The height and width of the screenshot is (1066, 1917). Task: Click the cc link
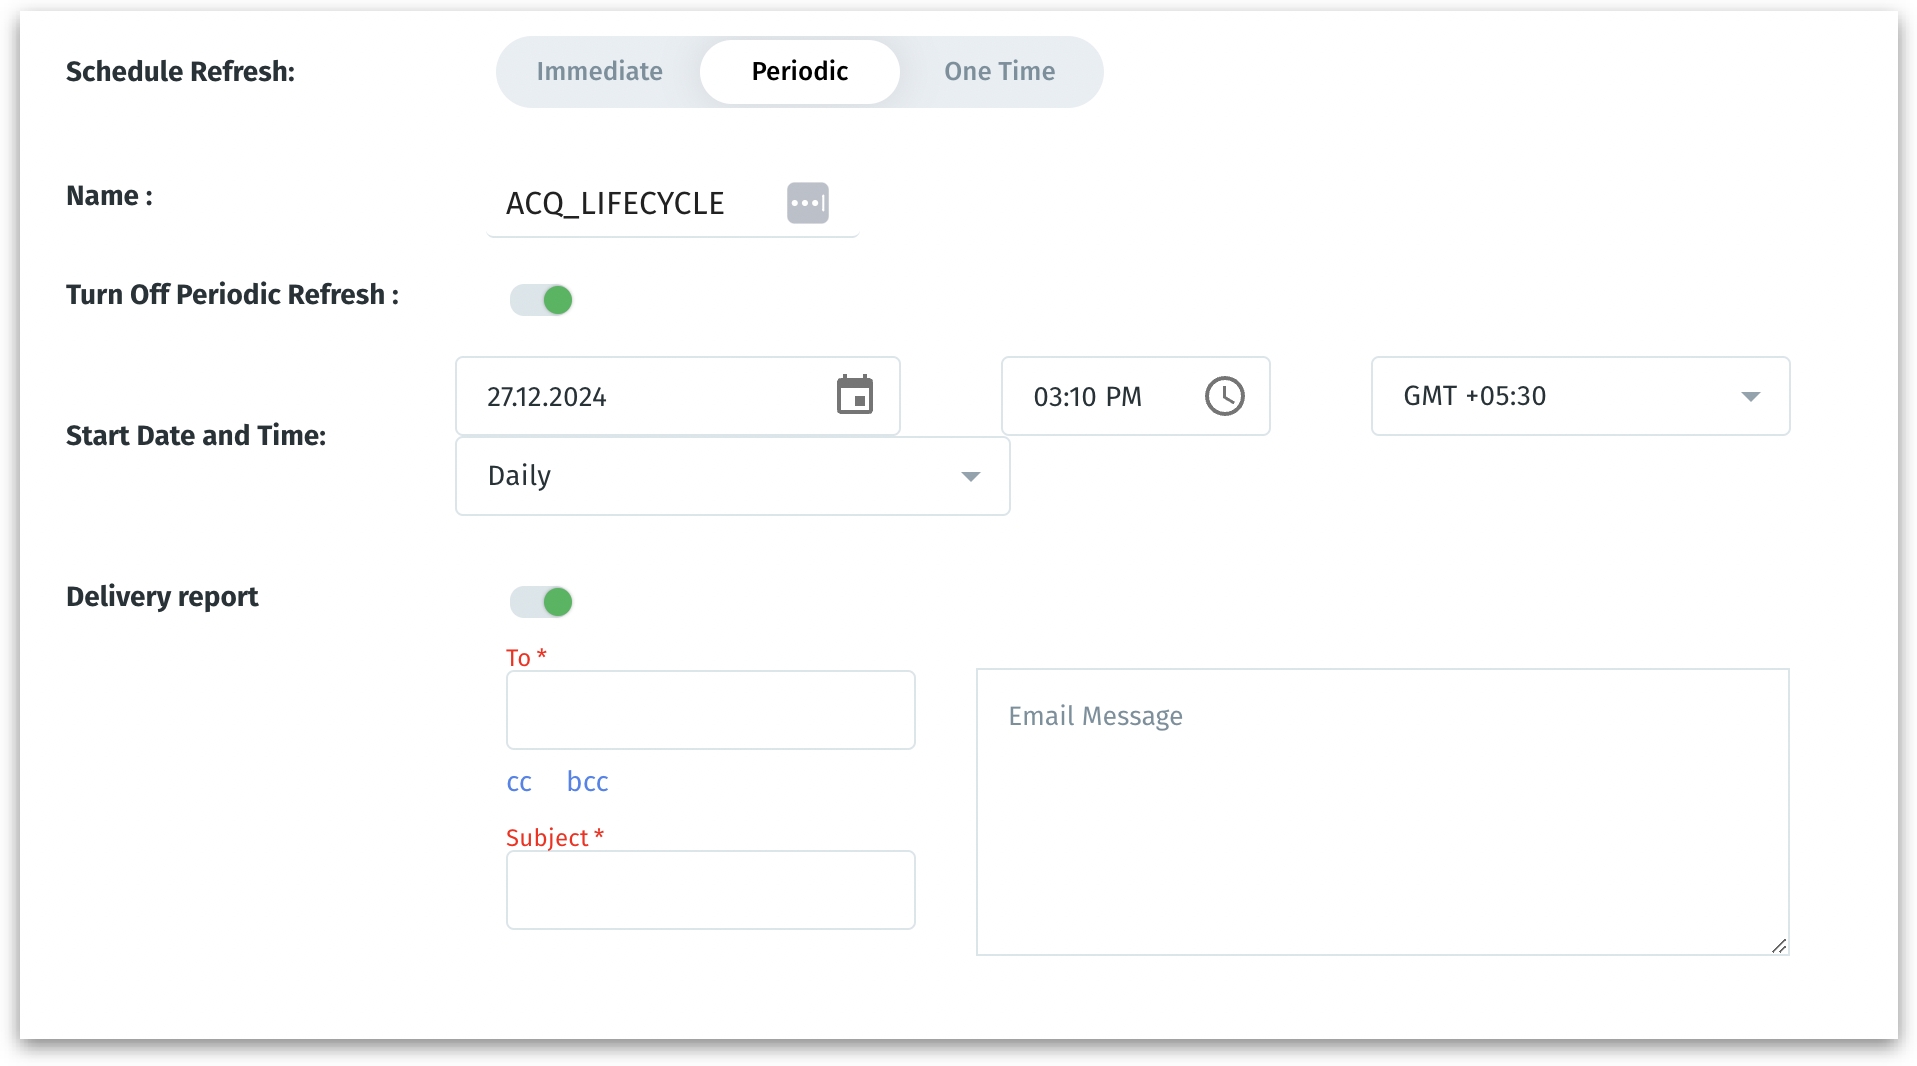519,782
